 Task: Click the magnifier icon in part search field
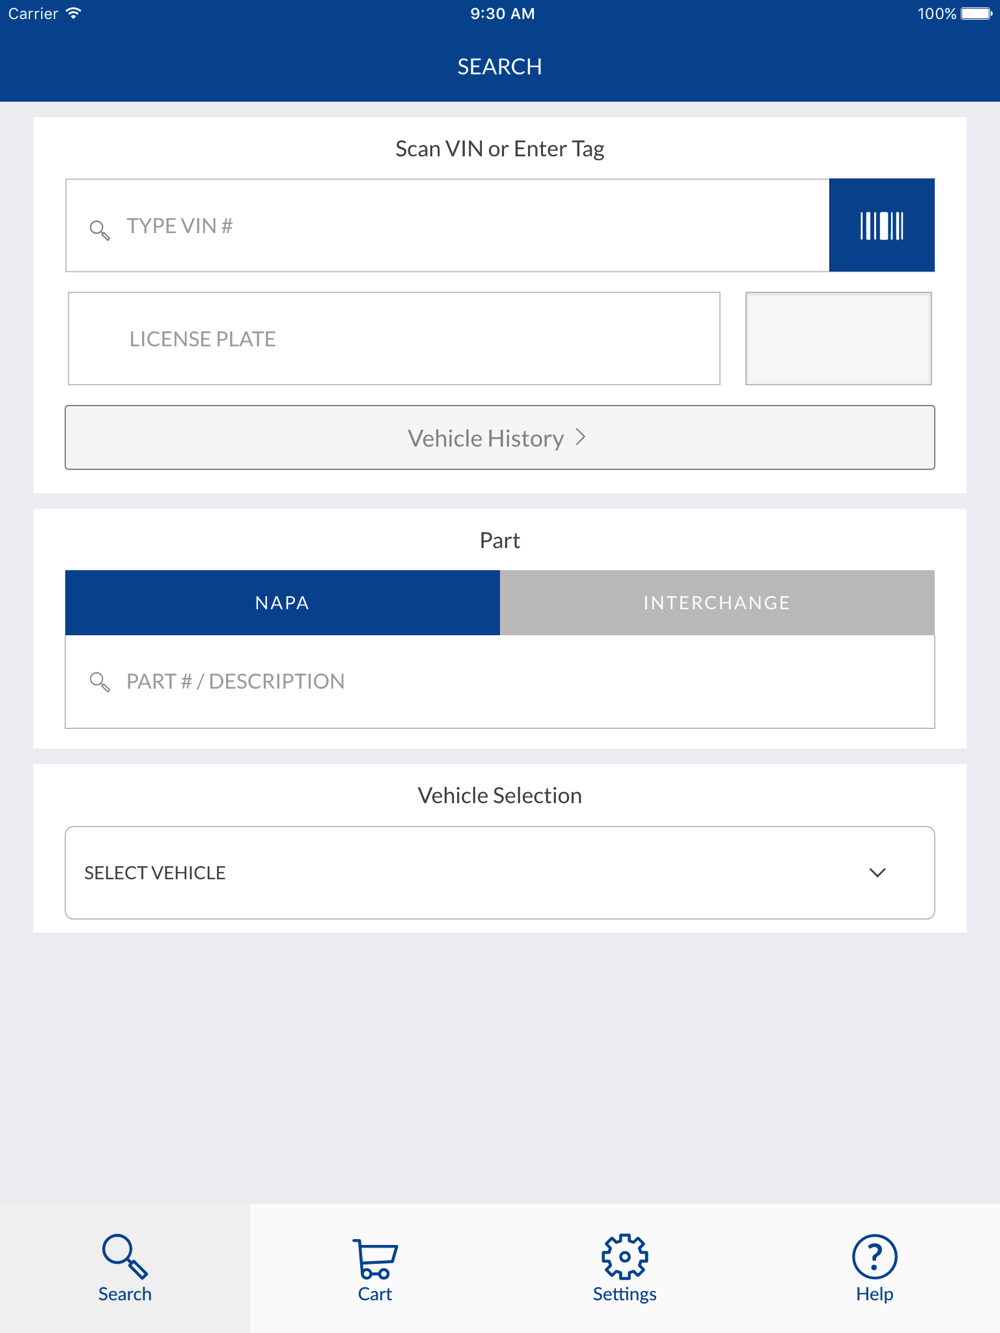pos(99,682)
